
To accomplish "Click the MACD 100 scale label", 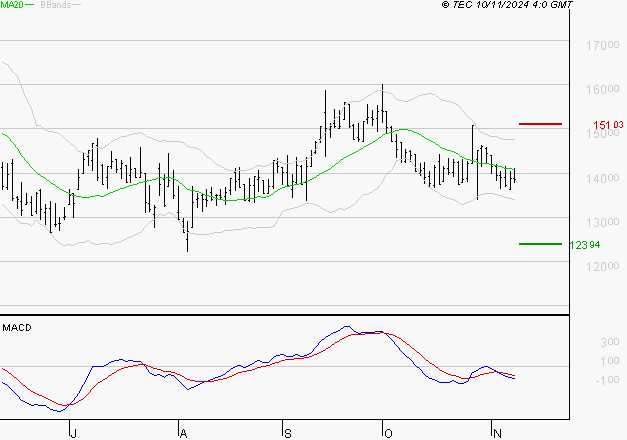I will (x=609, y=361).
